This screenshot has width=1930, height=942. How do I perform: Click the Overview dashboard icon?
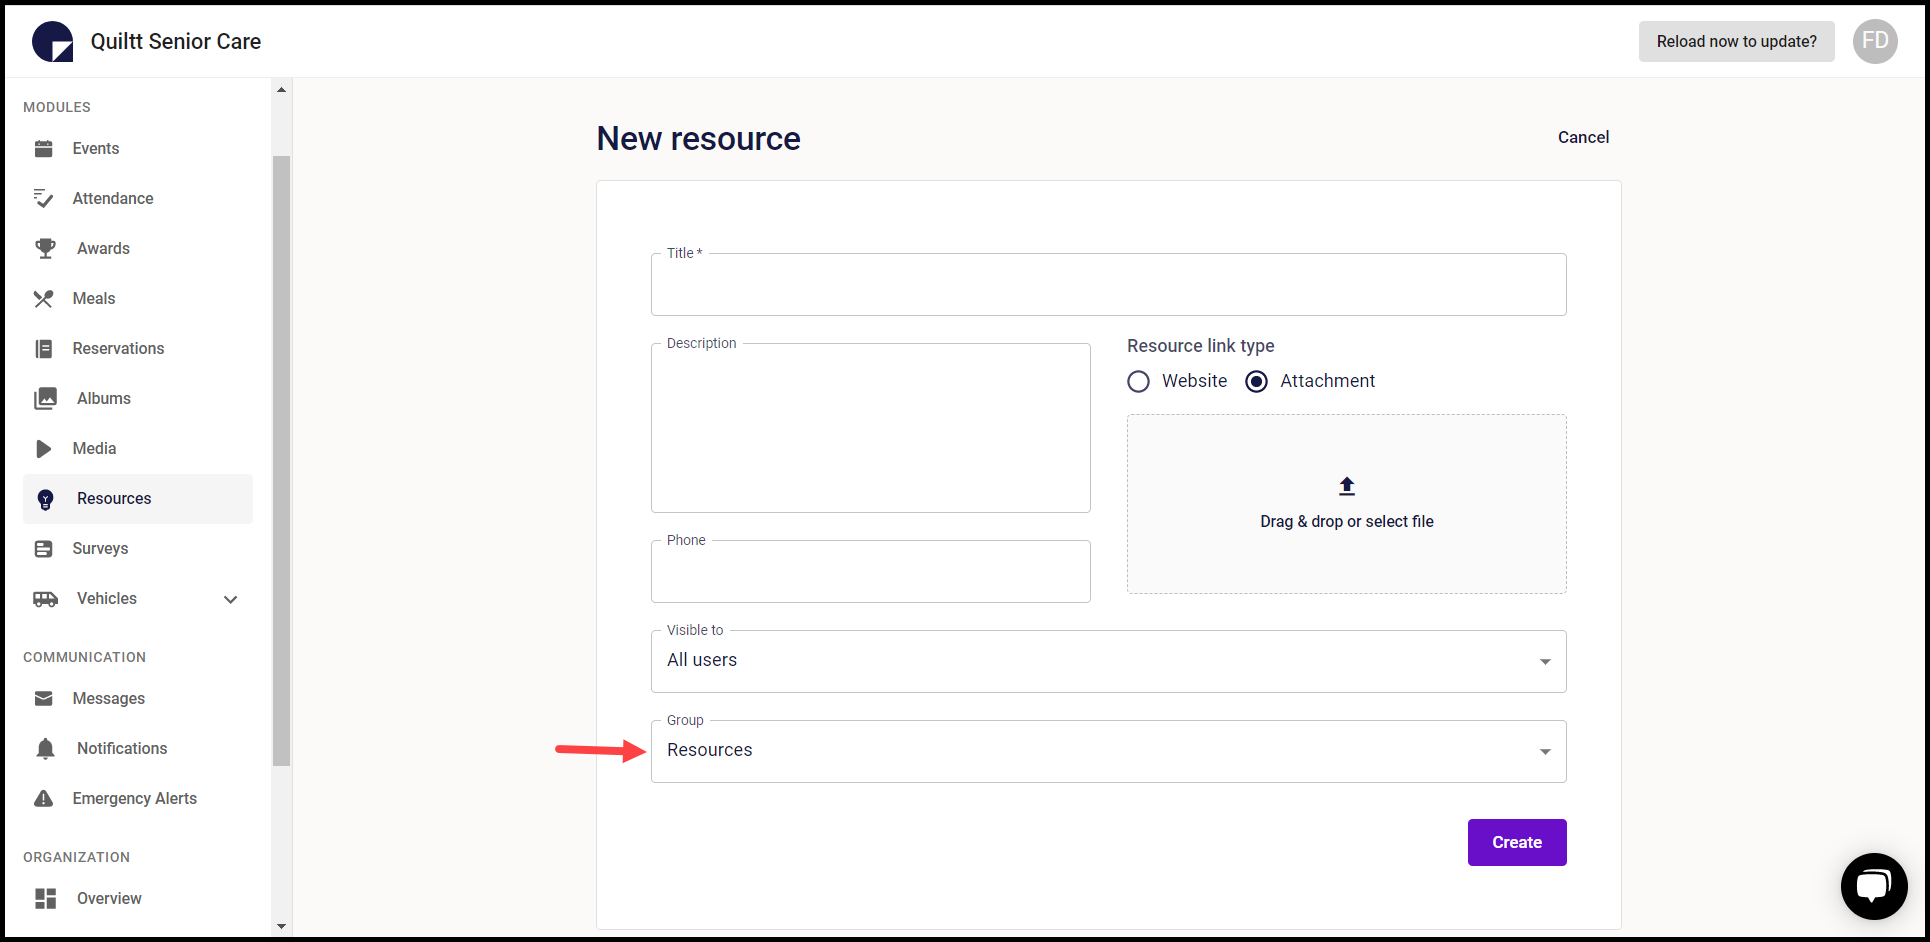(45, 899)
